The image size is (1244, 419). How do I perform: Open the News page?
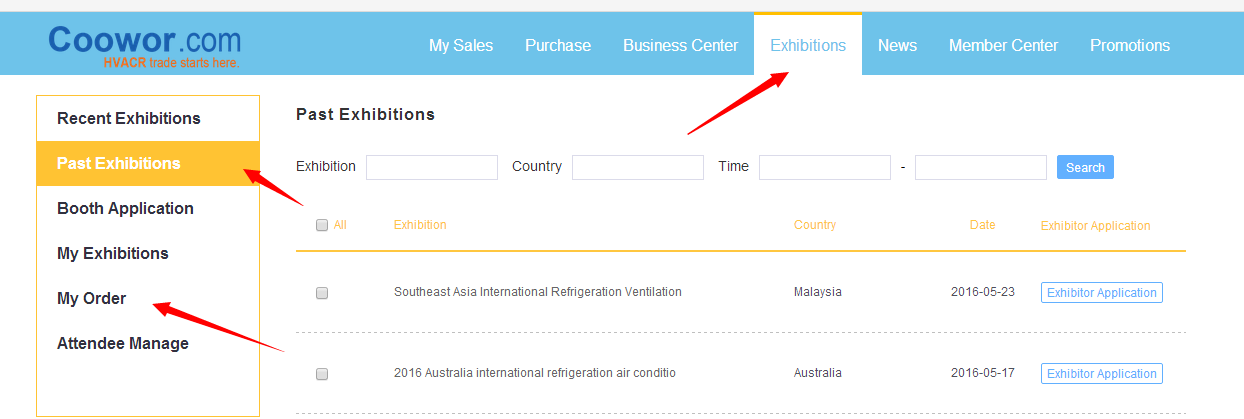[897, 45]
